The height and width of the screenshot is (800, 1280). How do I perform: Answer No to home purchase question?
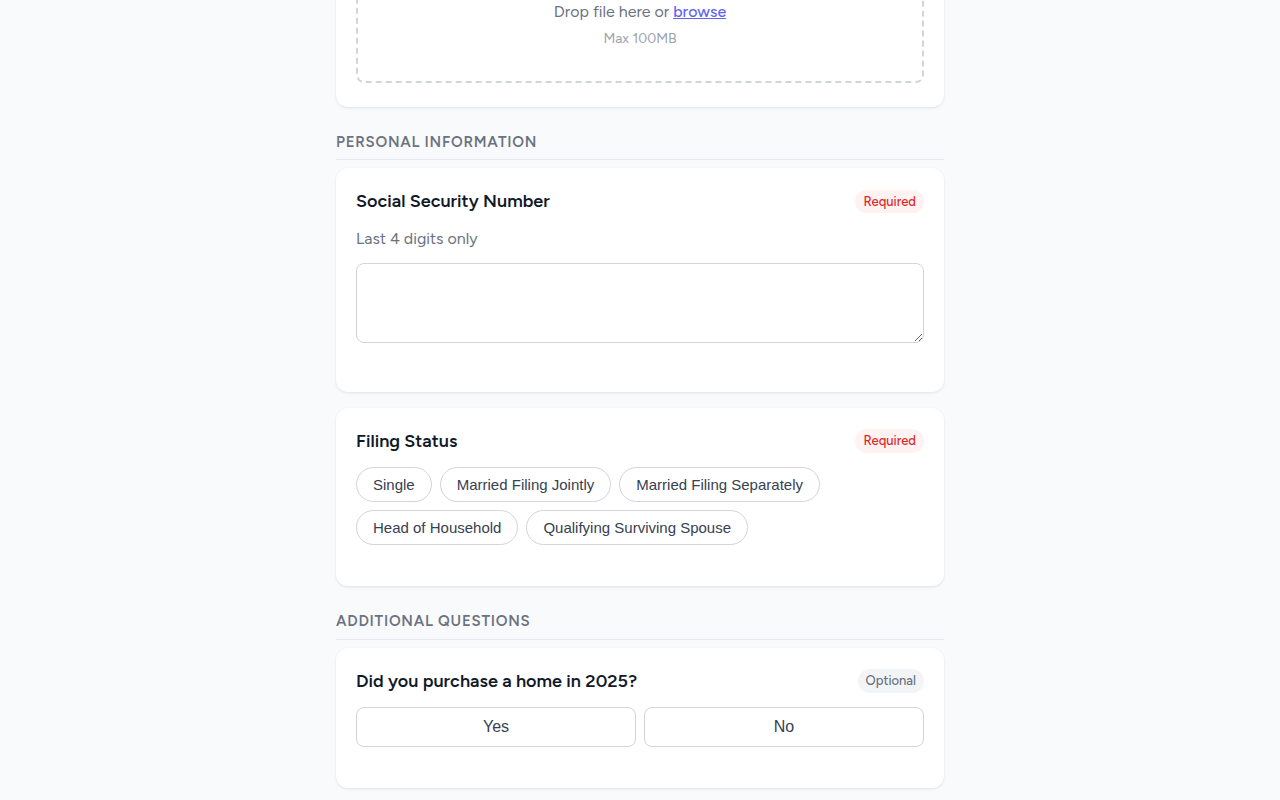(783, 726)
